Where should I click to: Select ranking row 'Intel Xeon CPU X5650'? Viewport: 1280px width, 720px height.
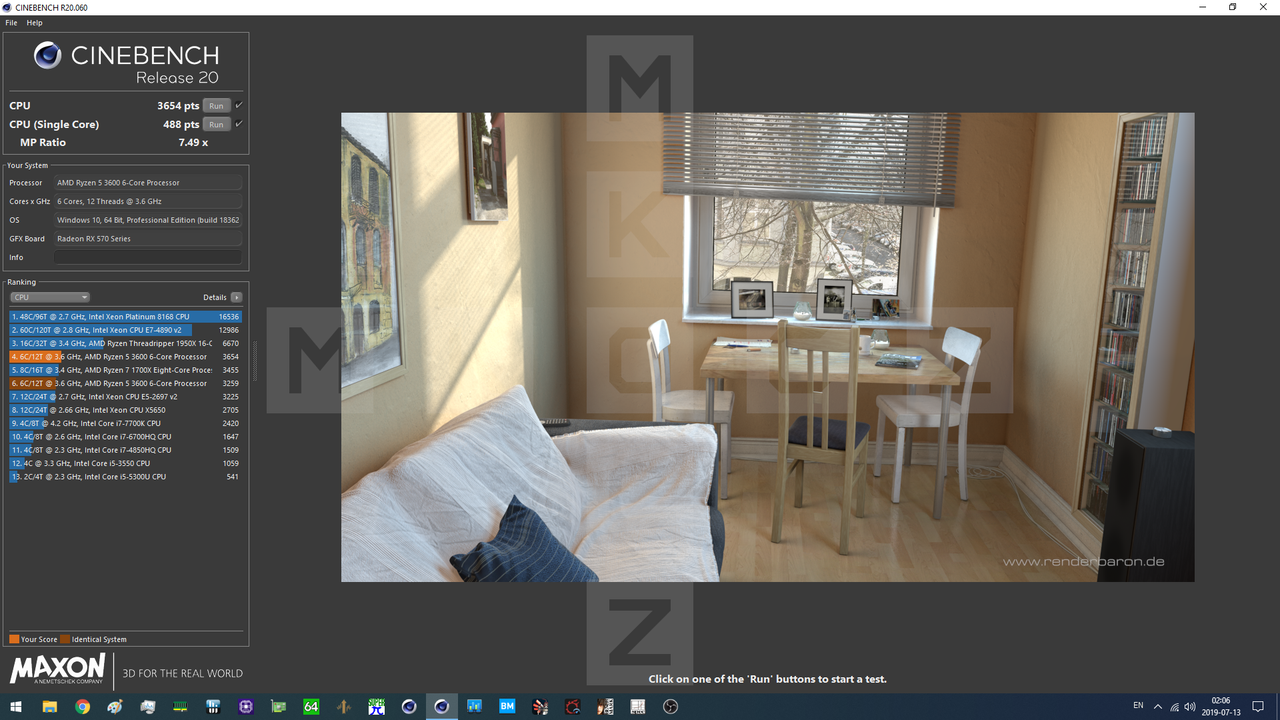coord(126,410)
